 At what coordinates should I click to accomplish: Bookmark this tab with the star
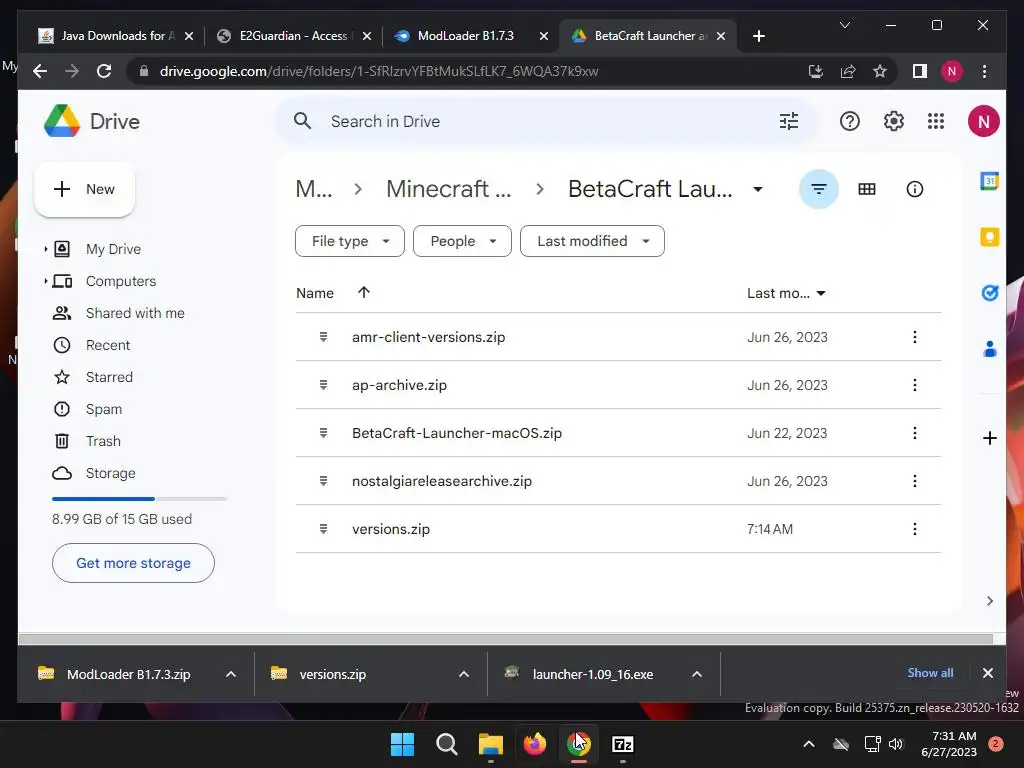pos(880,71)
